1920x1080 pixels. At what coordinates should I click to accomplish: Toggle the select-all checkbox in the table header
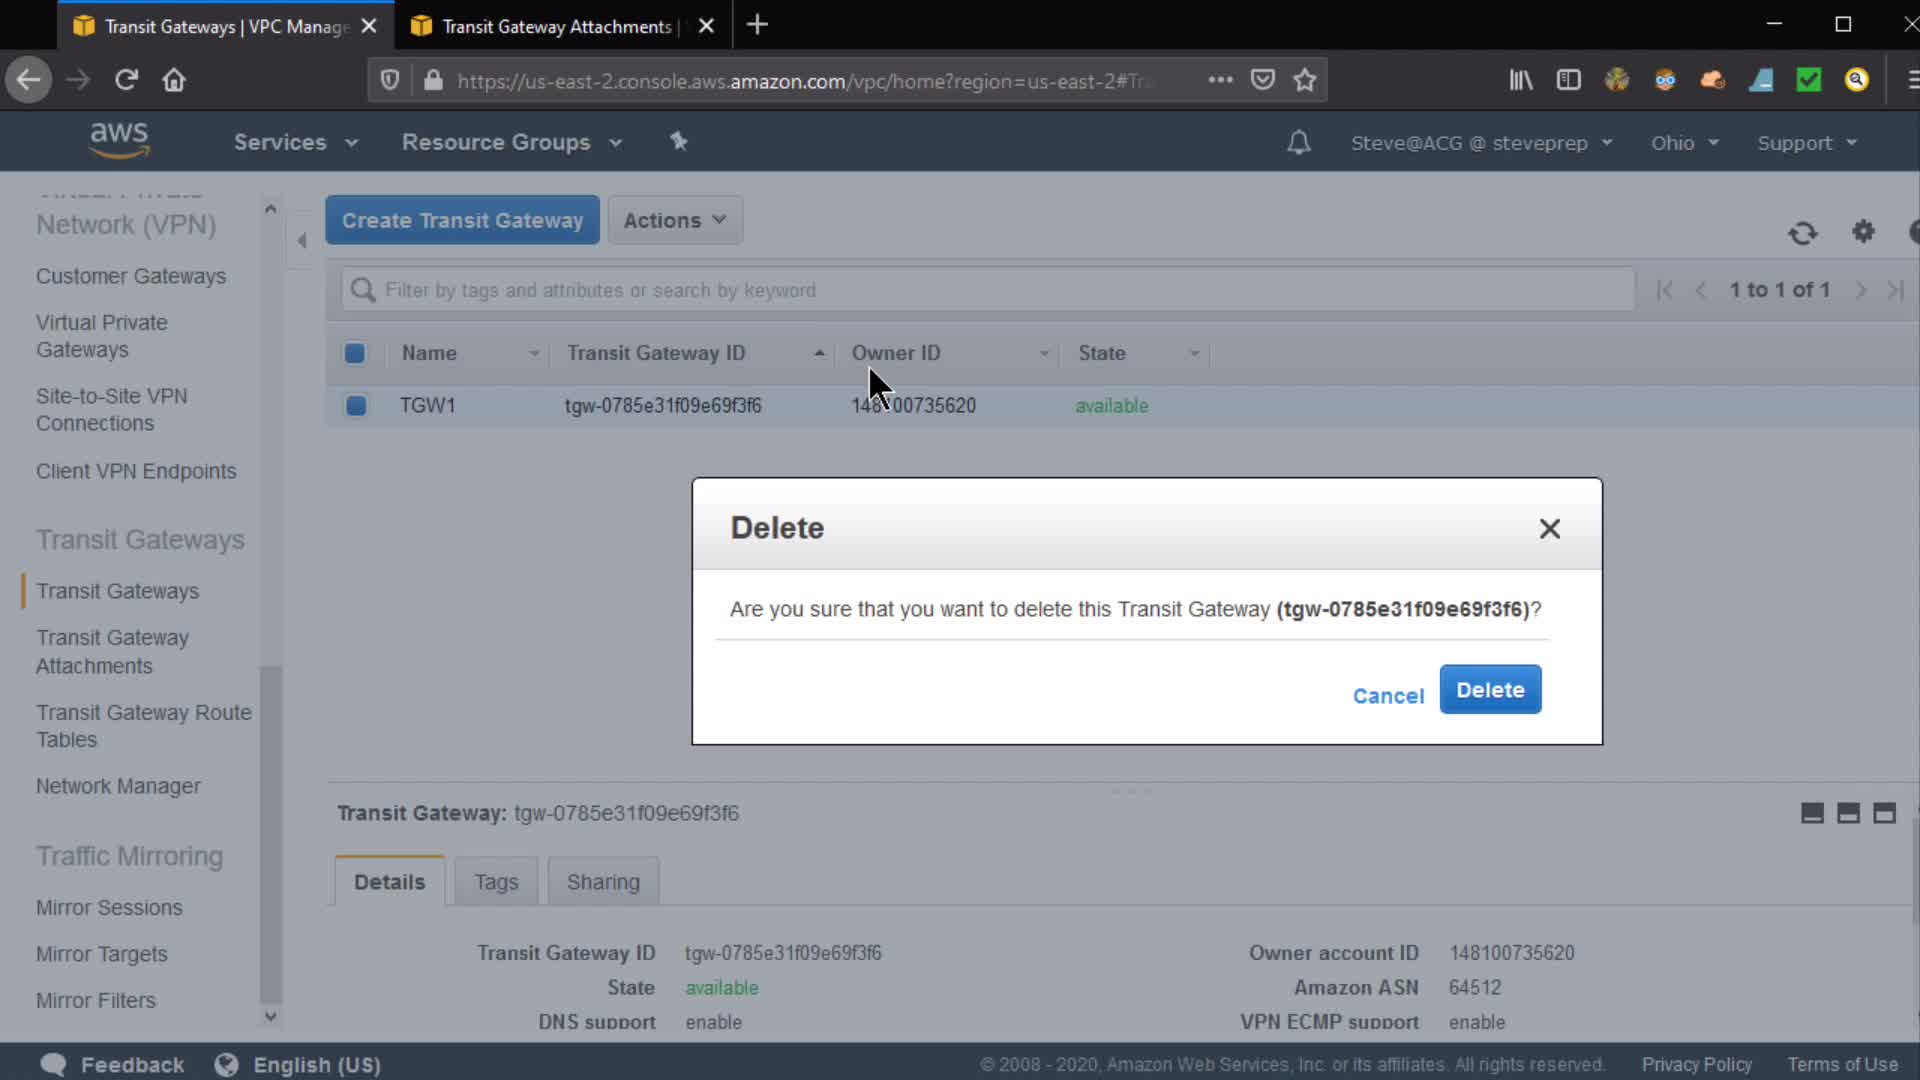(354, 353)
